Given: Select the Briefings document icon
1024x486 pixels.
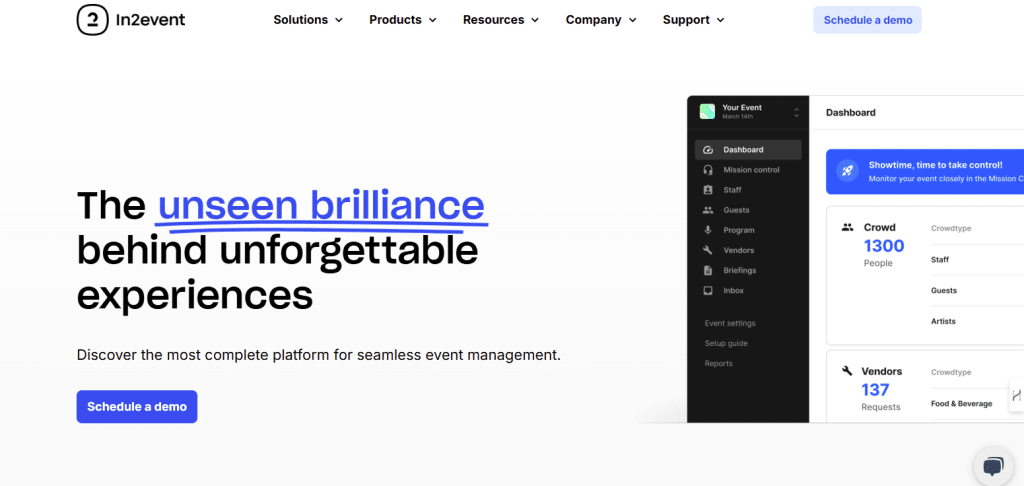Looking at the screenshot, I should pyautogui.click(x=707, y=270).
